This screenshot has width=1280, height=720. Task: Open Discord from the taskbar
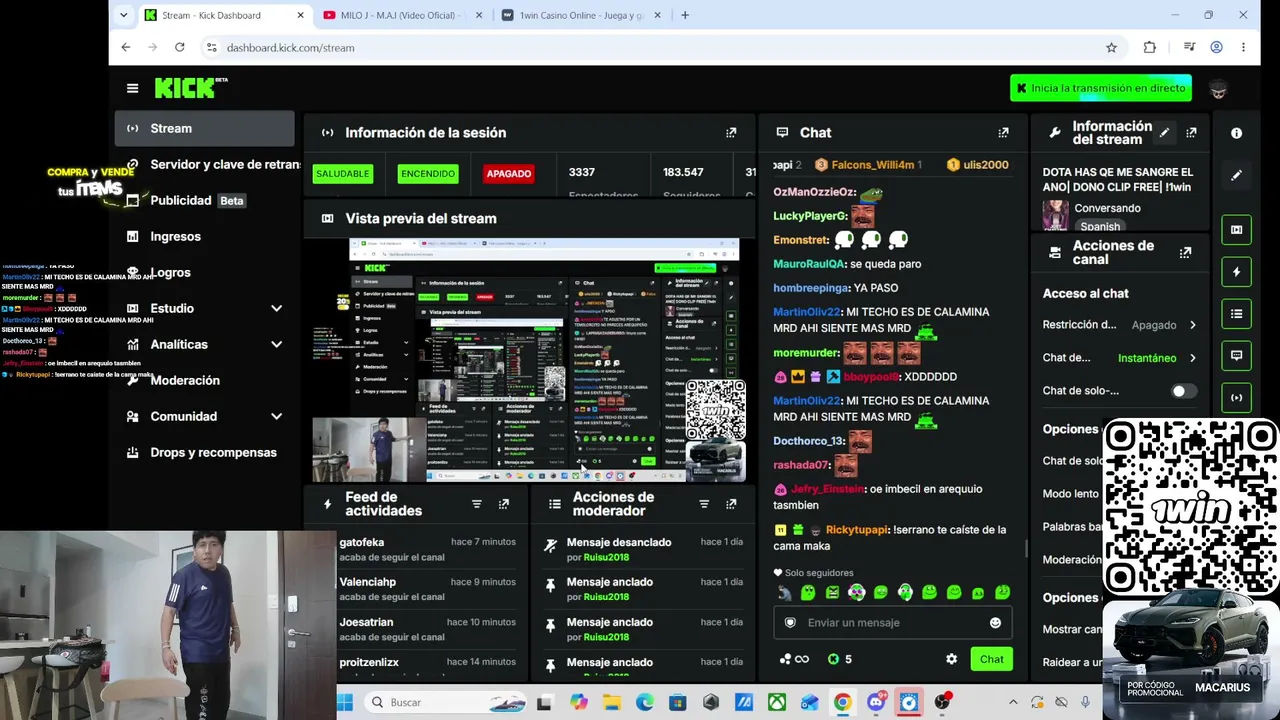[876, 702]
